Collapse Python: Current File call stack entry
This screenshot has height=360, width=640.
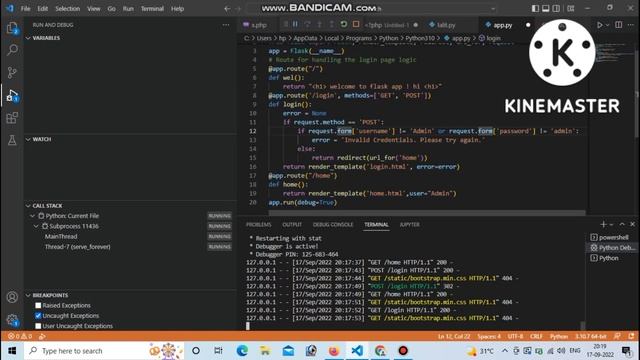32,216
